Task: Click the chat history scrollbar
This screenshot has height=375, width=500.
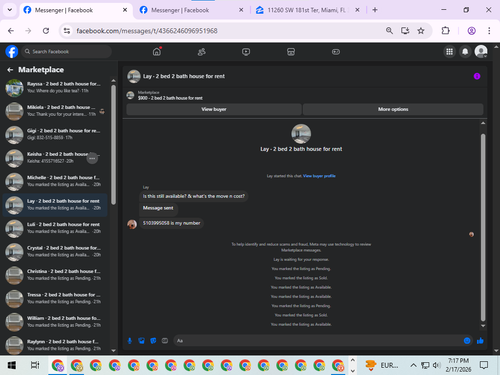Action: pyautogui.click(x=483, y=227)
